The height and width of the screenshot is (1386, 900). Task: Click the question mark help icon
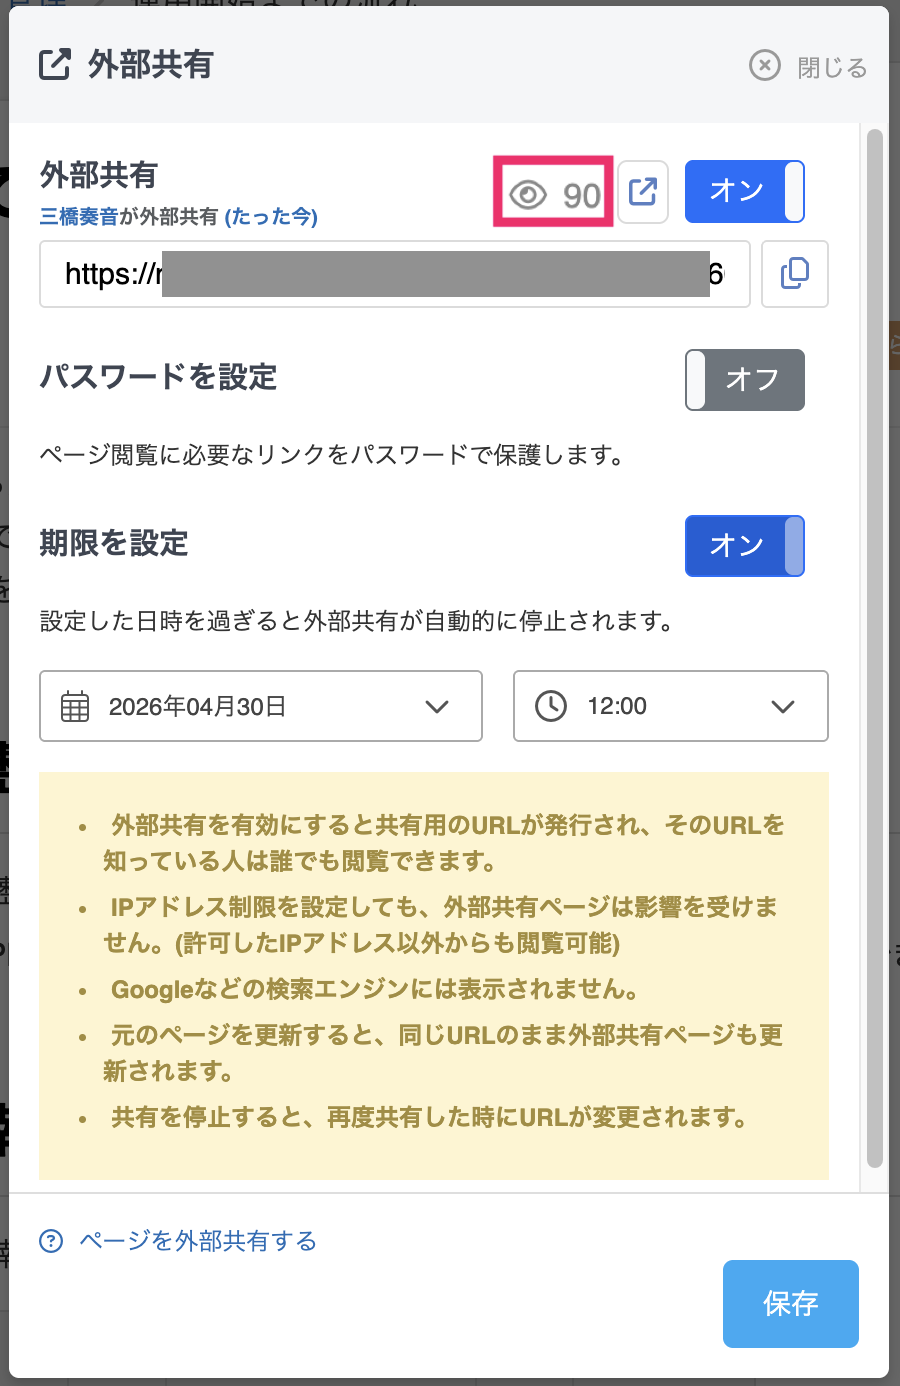[x=51, y=1241]
